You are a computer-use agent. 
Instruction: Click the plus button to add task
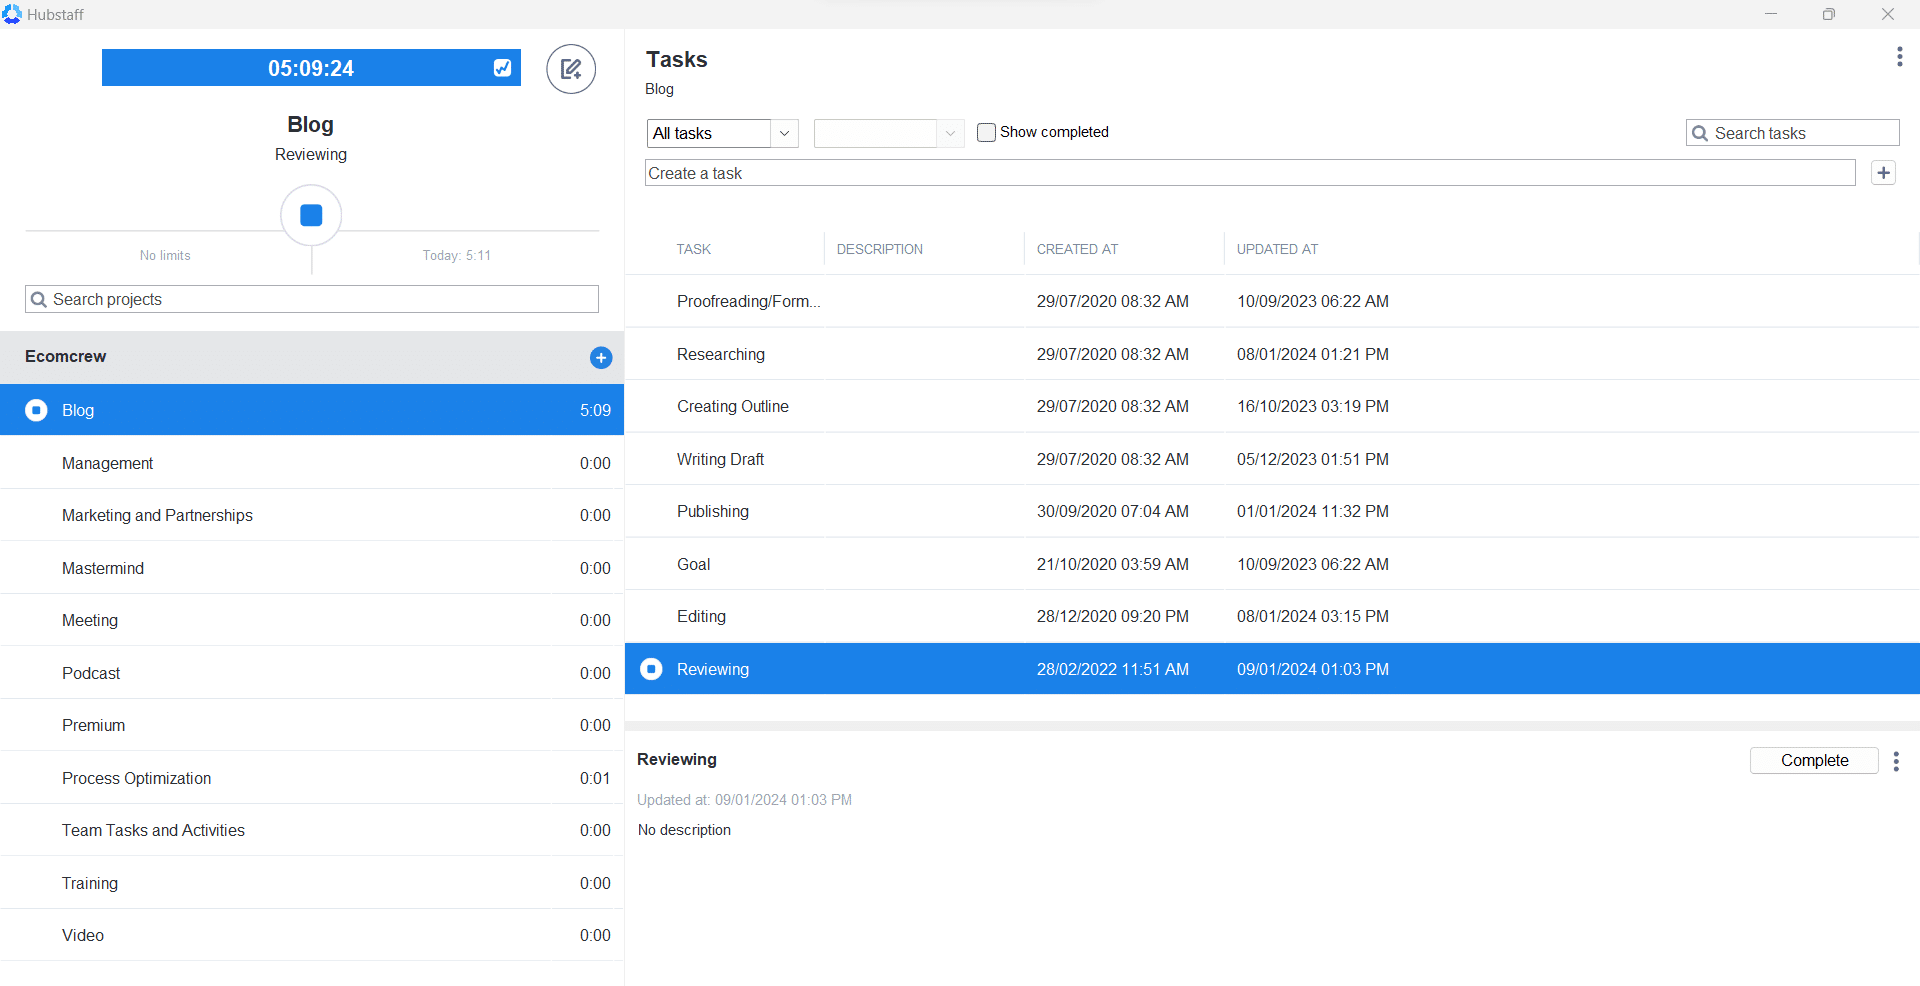click(x=1883, y=173)
